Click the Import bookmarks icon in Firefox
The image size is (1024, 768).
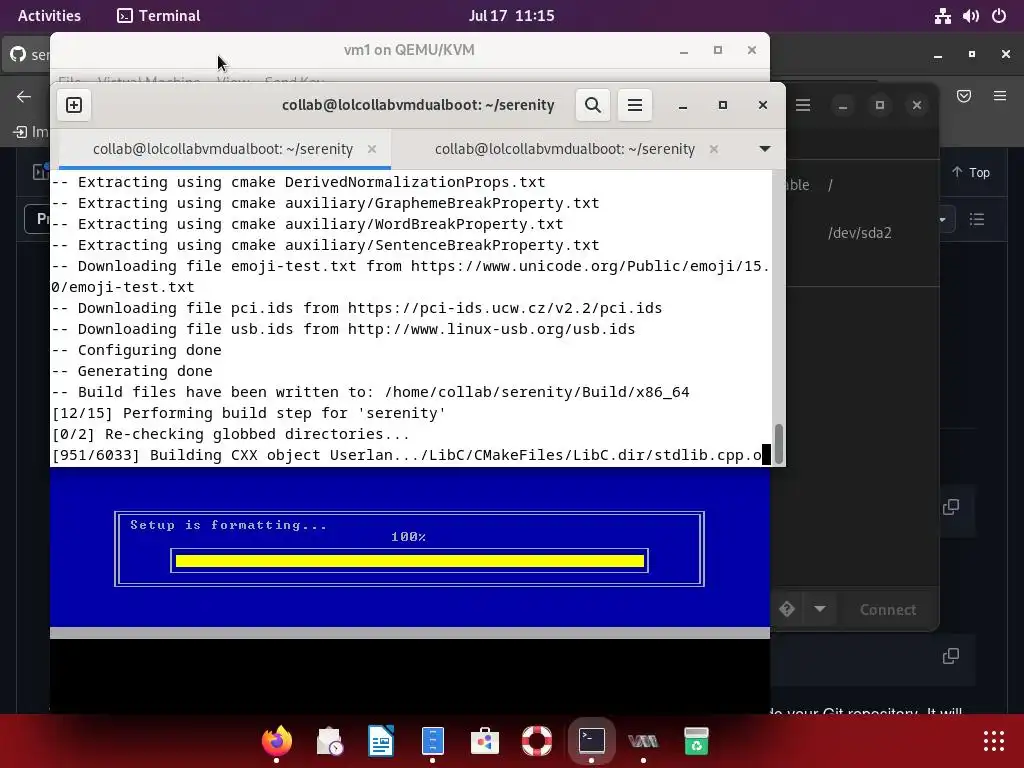pos(20,132)
